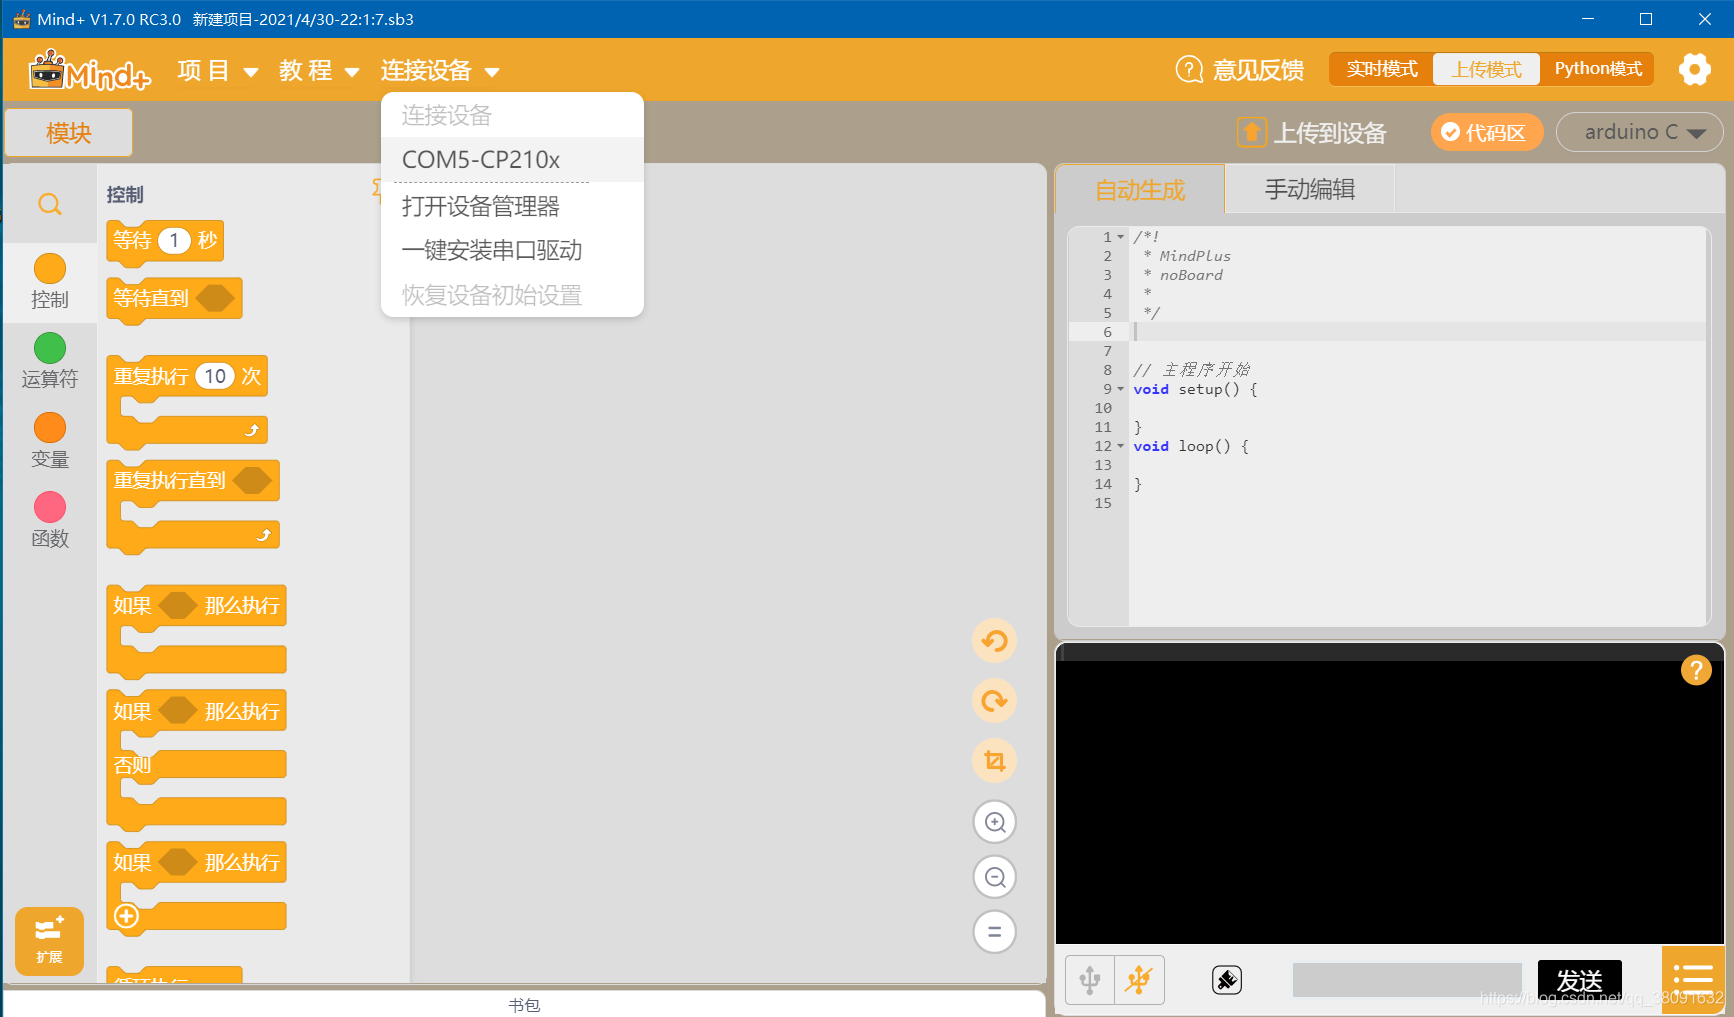This screenshot has height=1017, width=1734.
Task: Click the serial message input field
Action: pyautogui.click(x=1407, y=980)
